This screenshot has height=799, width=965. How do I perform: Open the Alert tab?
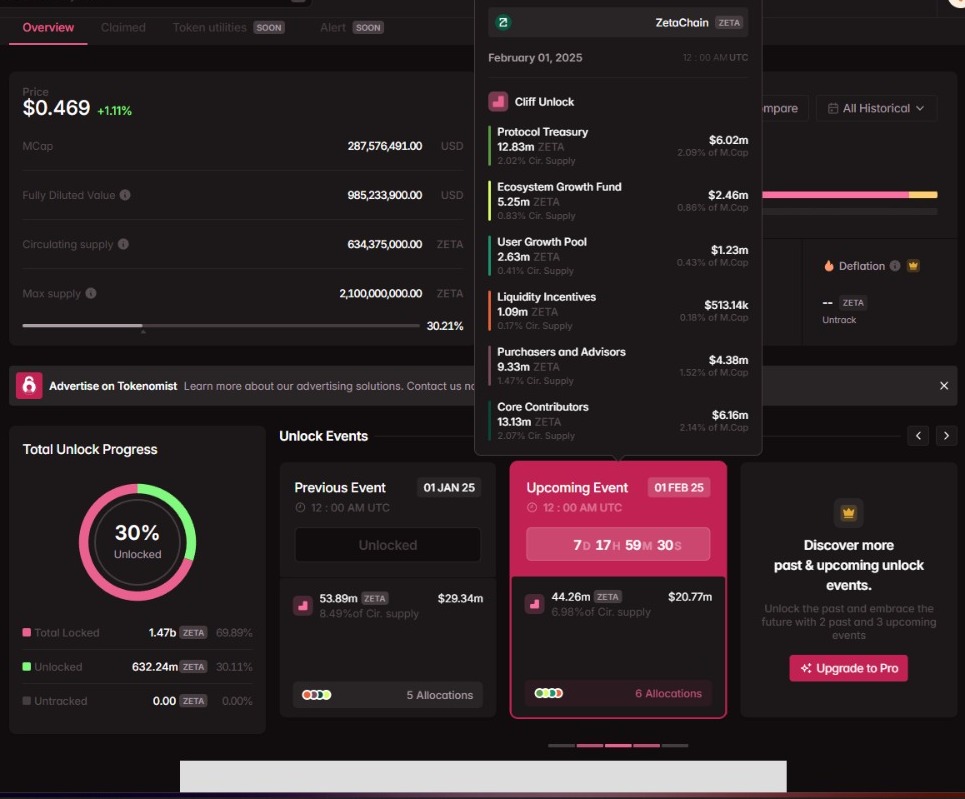tap(351, 28)
